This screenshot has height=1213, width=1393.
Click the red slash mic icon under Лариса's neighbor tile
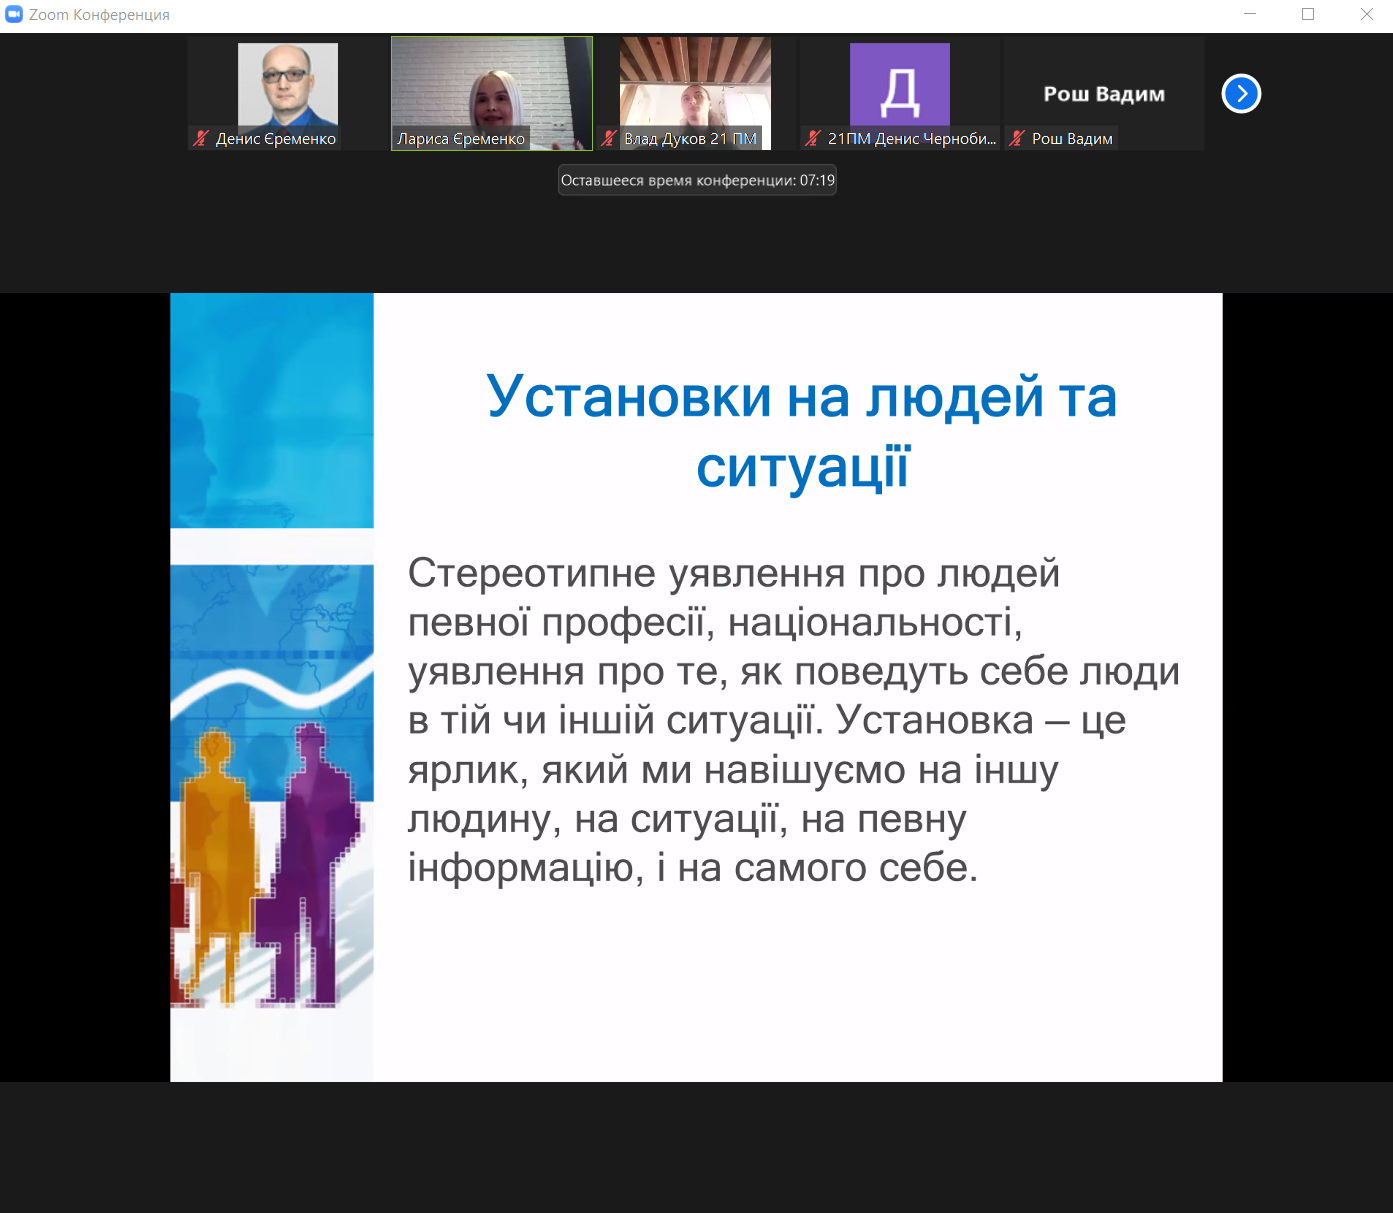pyautogui.click(x=610, y=139)
